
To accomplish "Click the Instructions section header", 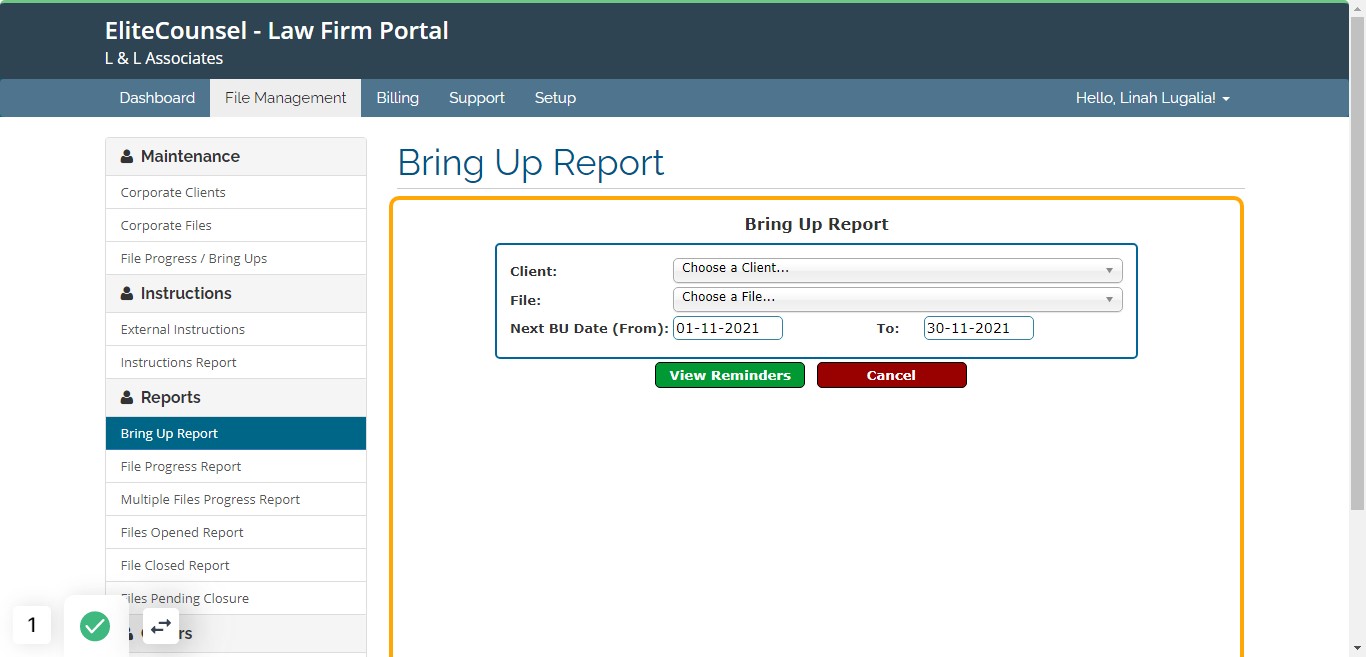I will click(236, 294).
